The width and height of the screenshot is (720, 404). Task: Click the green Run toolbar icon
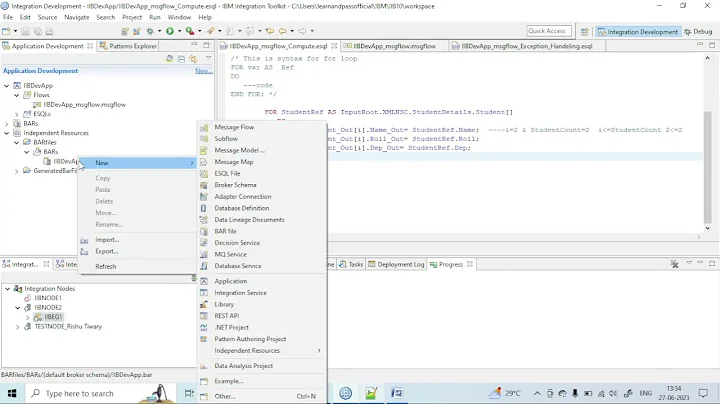tap(170, 31)
